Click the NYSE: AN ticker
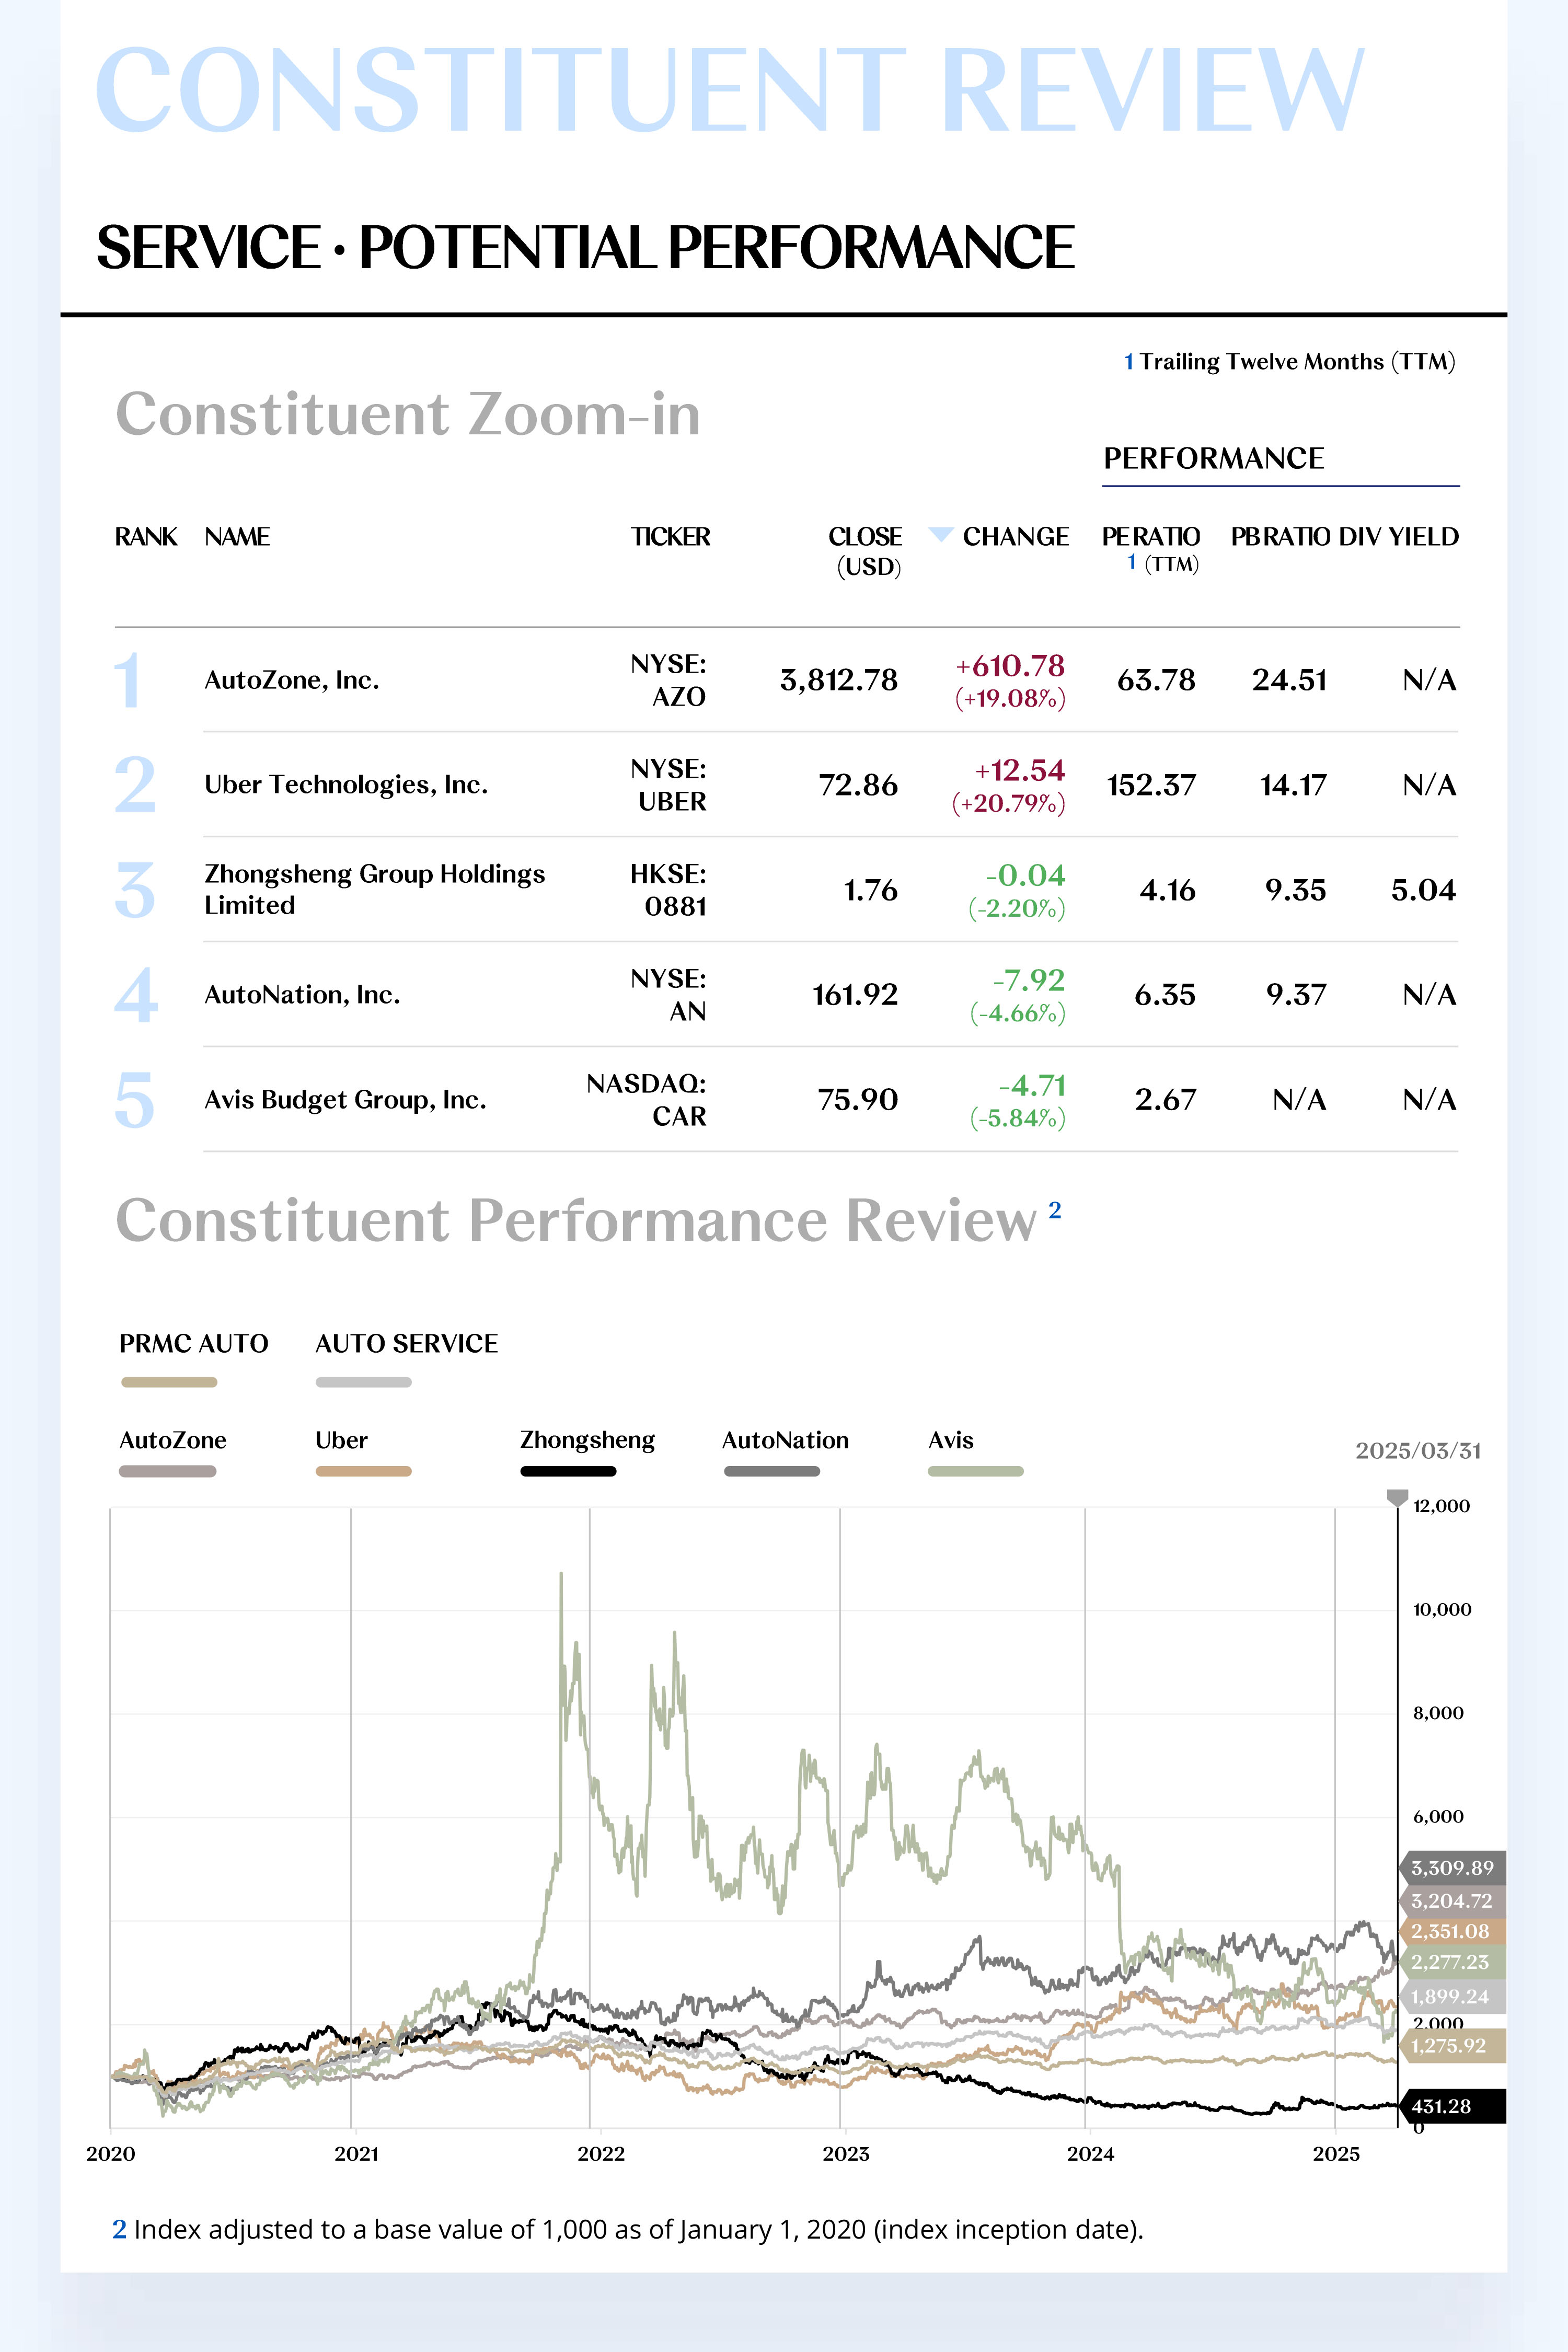Viewport: 1568px width, 2352px height. [x=668, y=995]
